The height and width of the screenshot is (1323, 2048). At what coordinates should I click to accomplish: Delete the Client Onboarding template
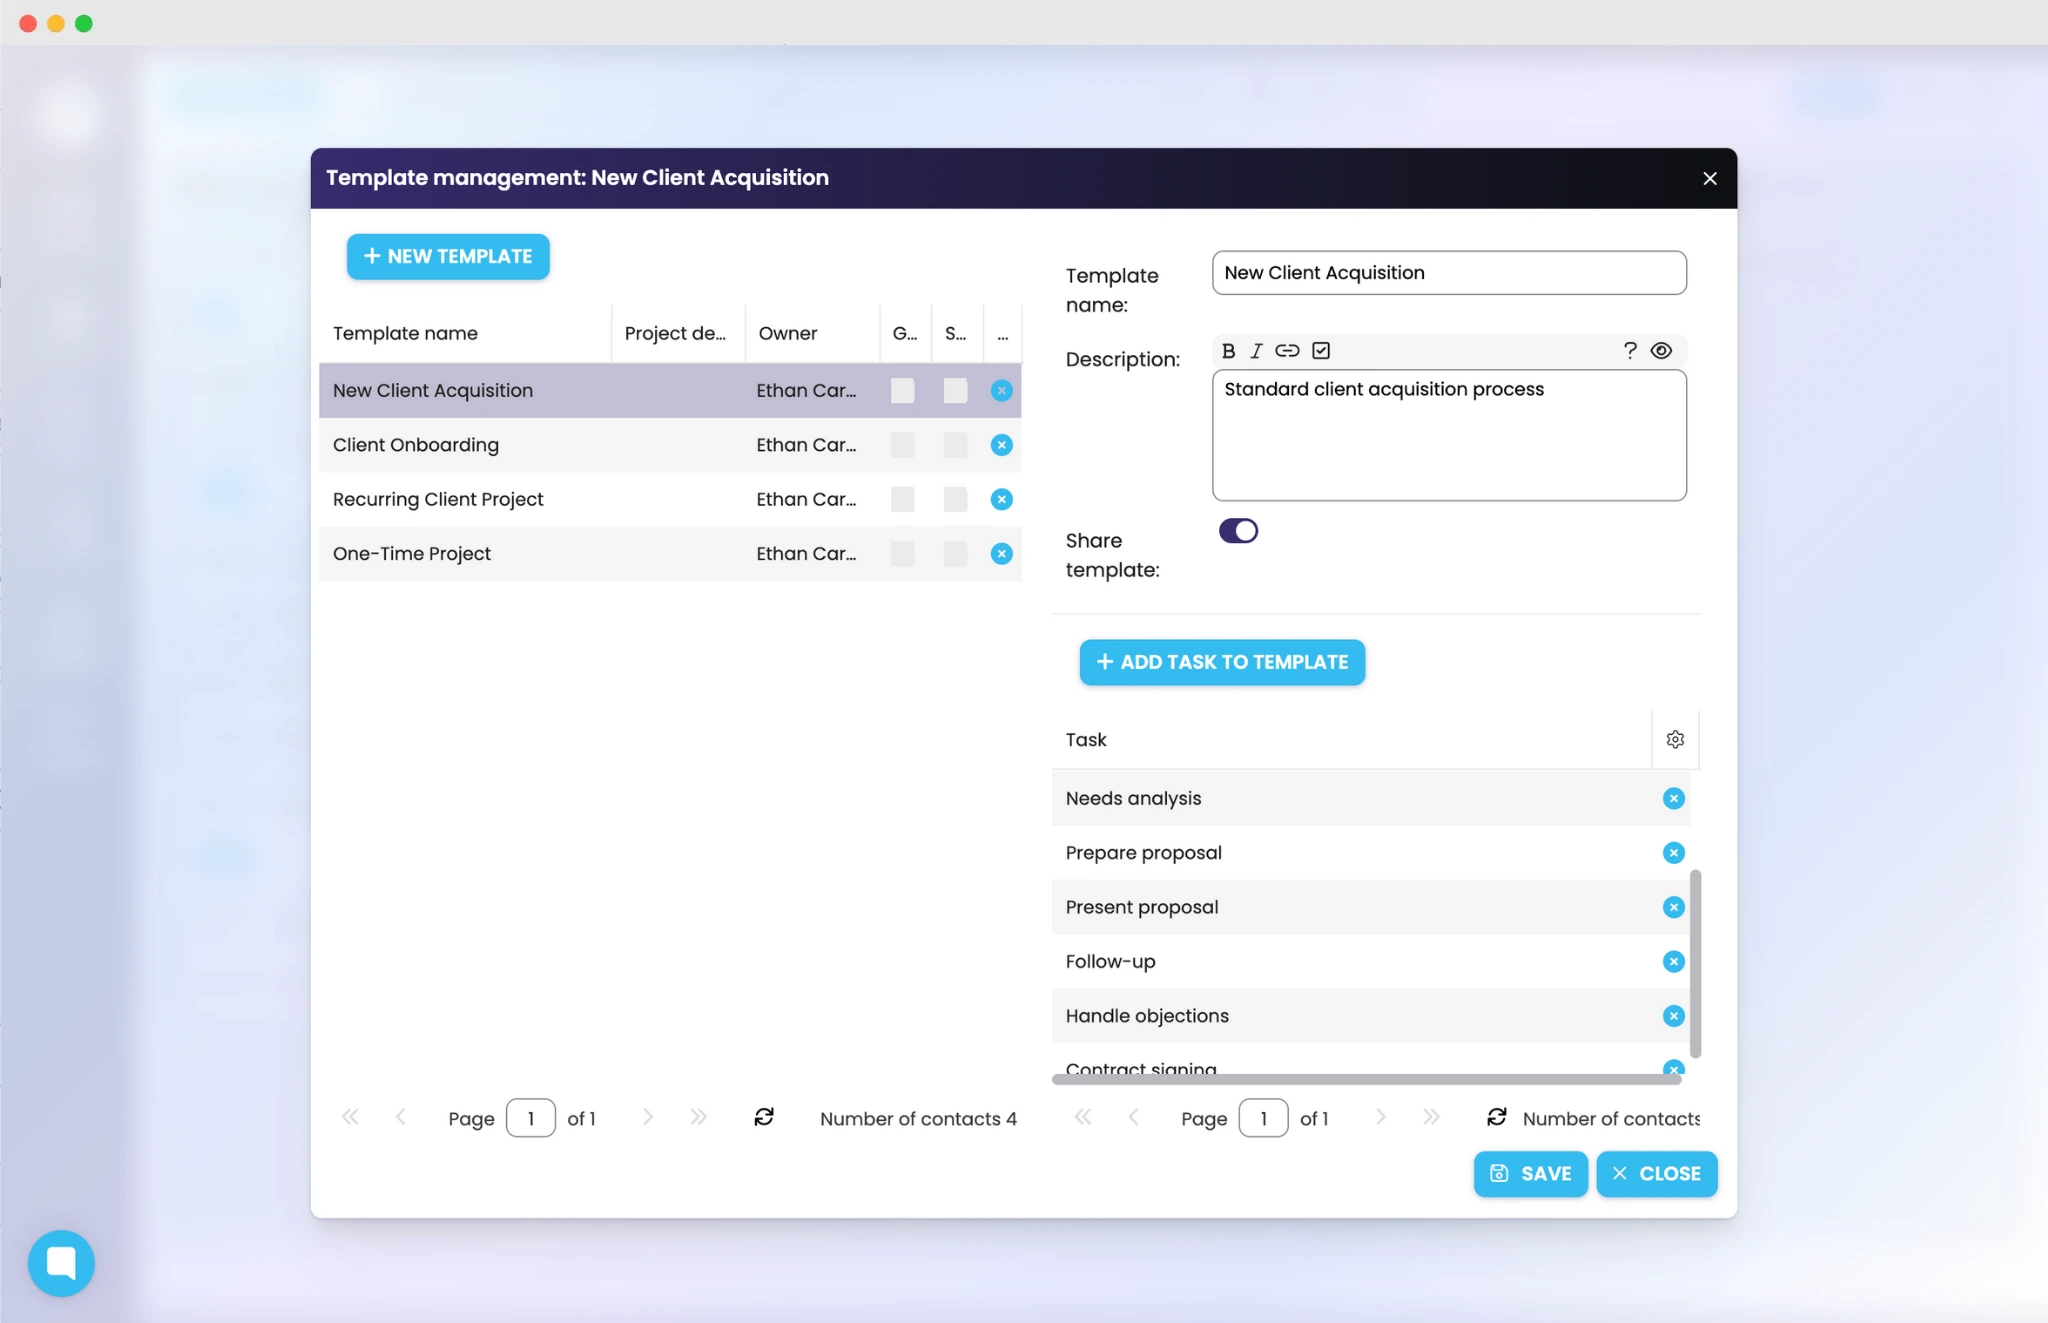tap(1001, 445)
